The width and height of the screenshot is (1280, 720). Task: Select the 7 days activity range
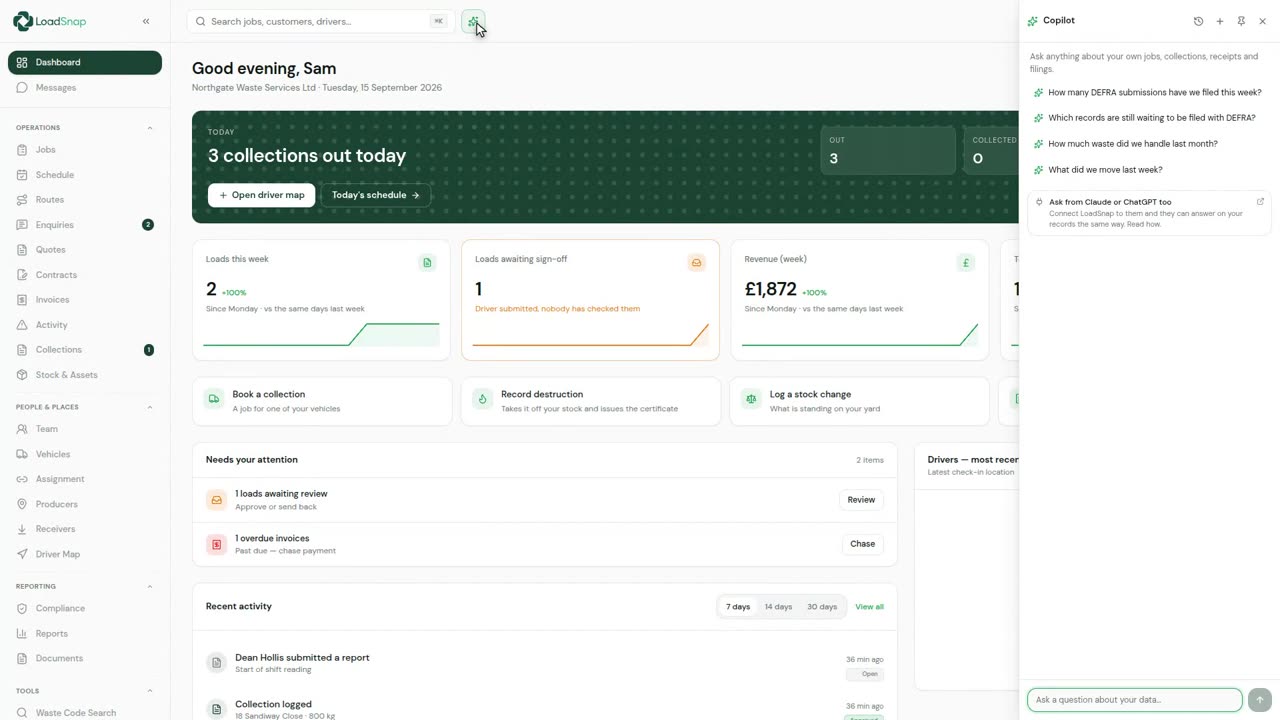pos(738,607)
